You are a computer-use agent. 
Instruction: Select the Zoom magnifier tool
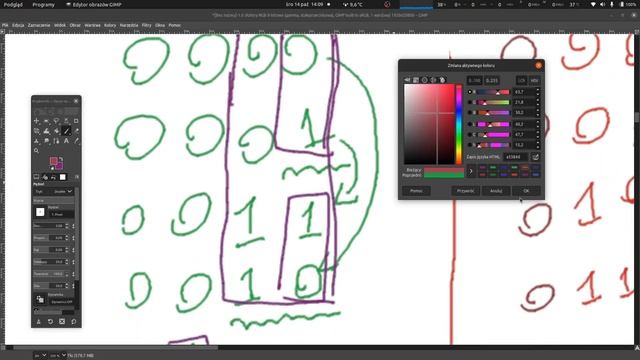[x=37, y=151]
